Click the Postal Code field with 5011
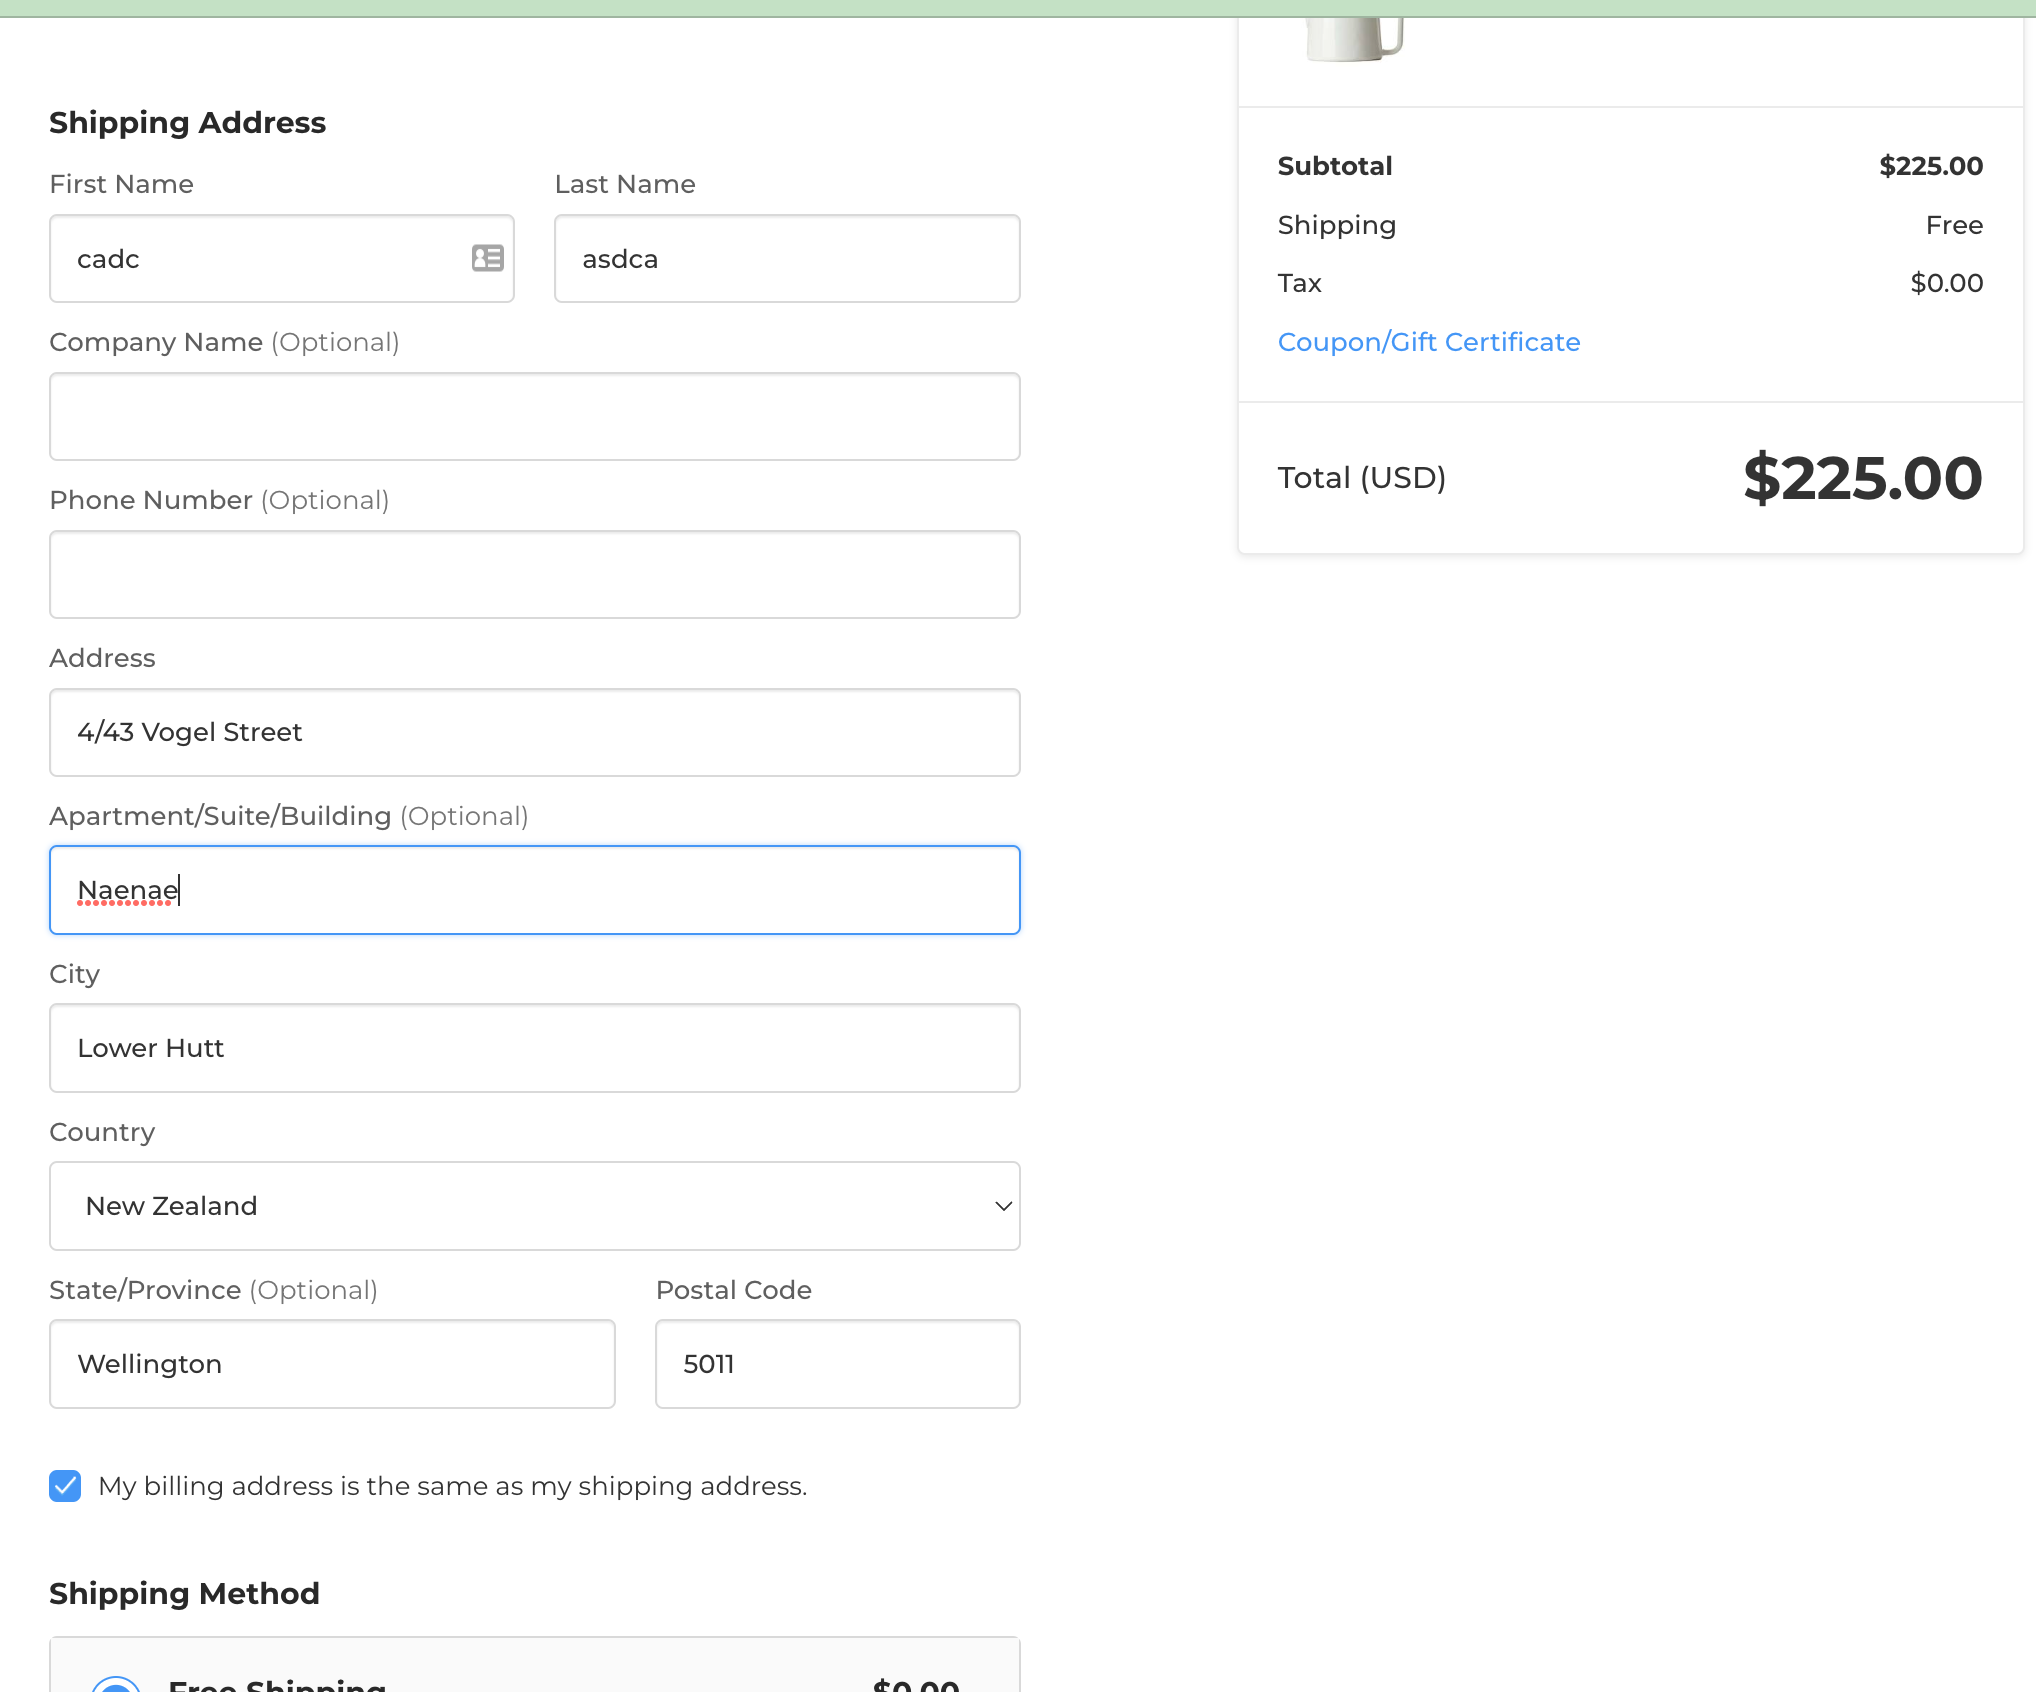 837,1364
